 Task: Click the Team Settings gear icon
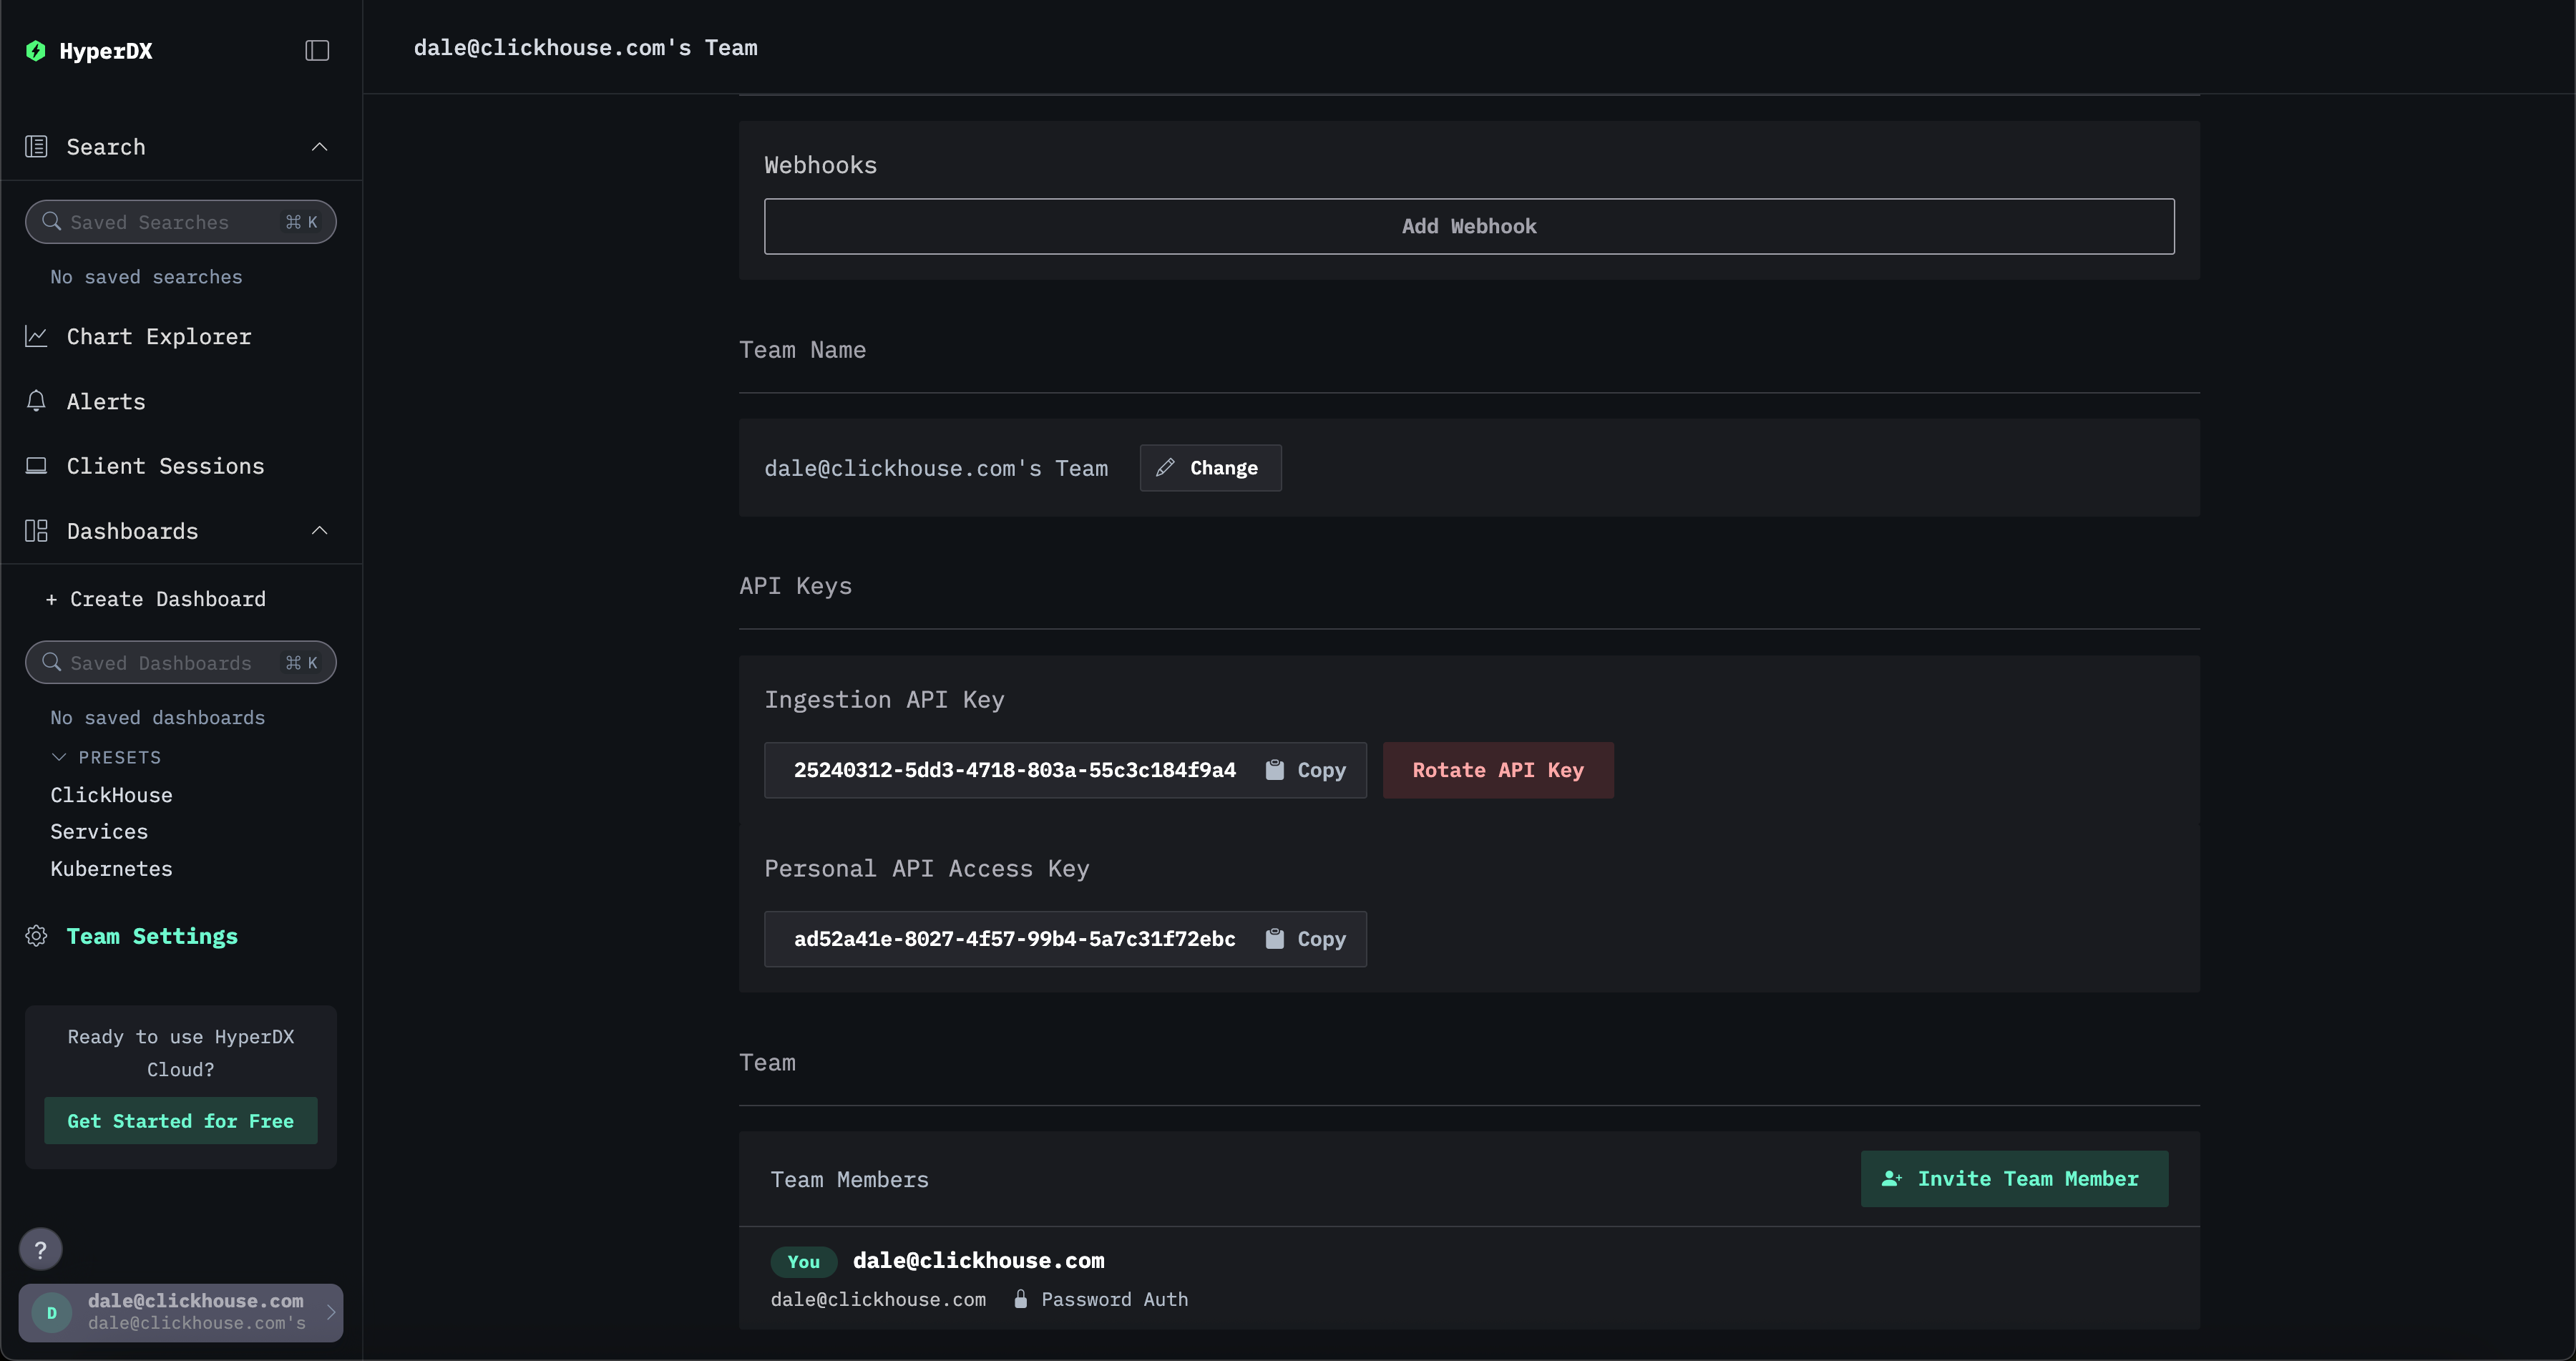tap(36, 936)
